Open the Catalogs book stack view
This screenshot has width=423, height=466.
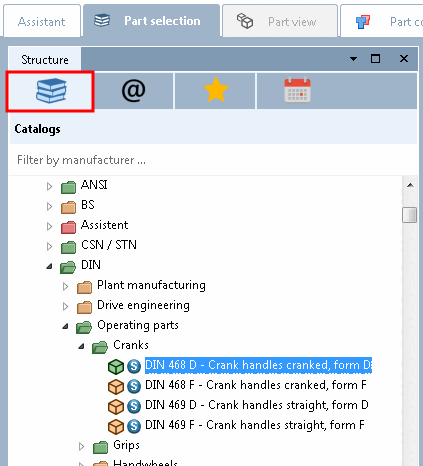(x=50, y=91)
